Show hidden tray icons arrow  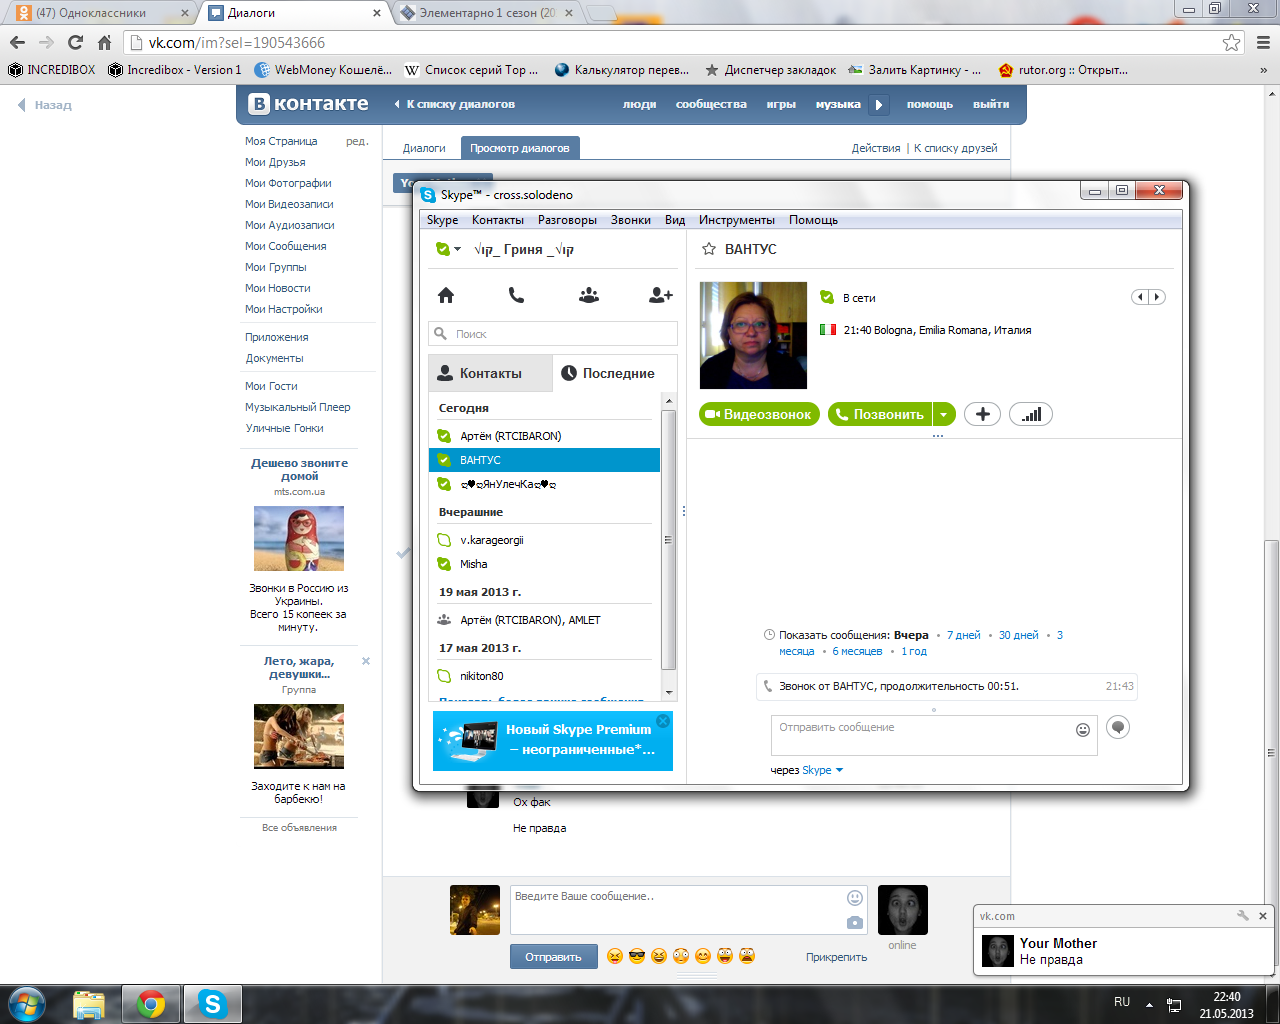click(1149, 1004)
